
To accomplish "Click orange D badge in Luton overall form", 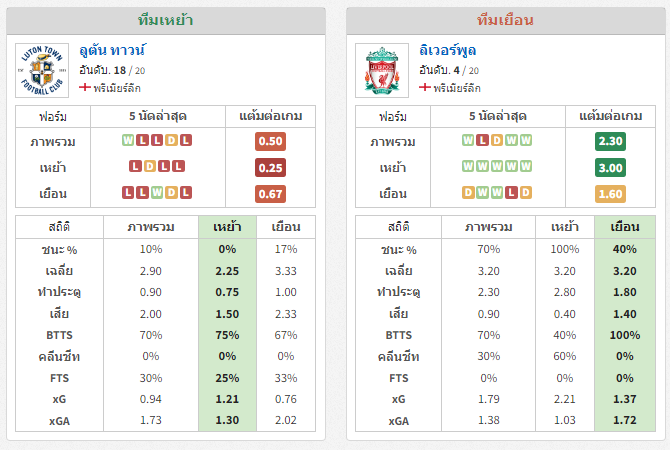I will point(171,141).
